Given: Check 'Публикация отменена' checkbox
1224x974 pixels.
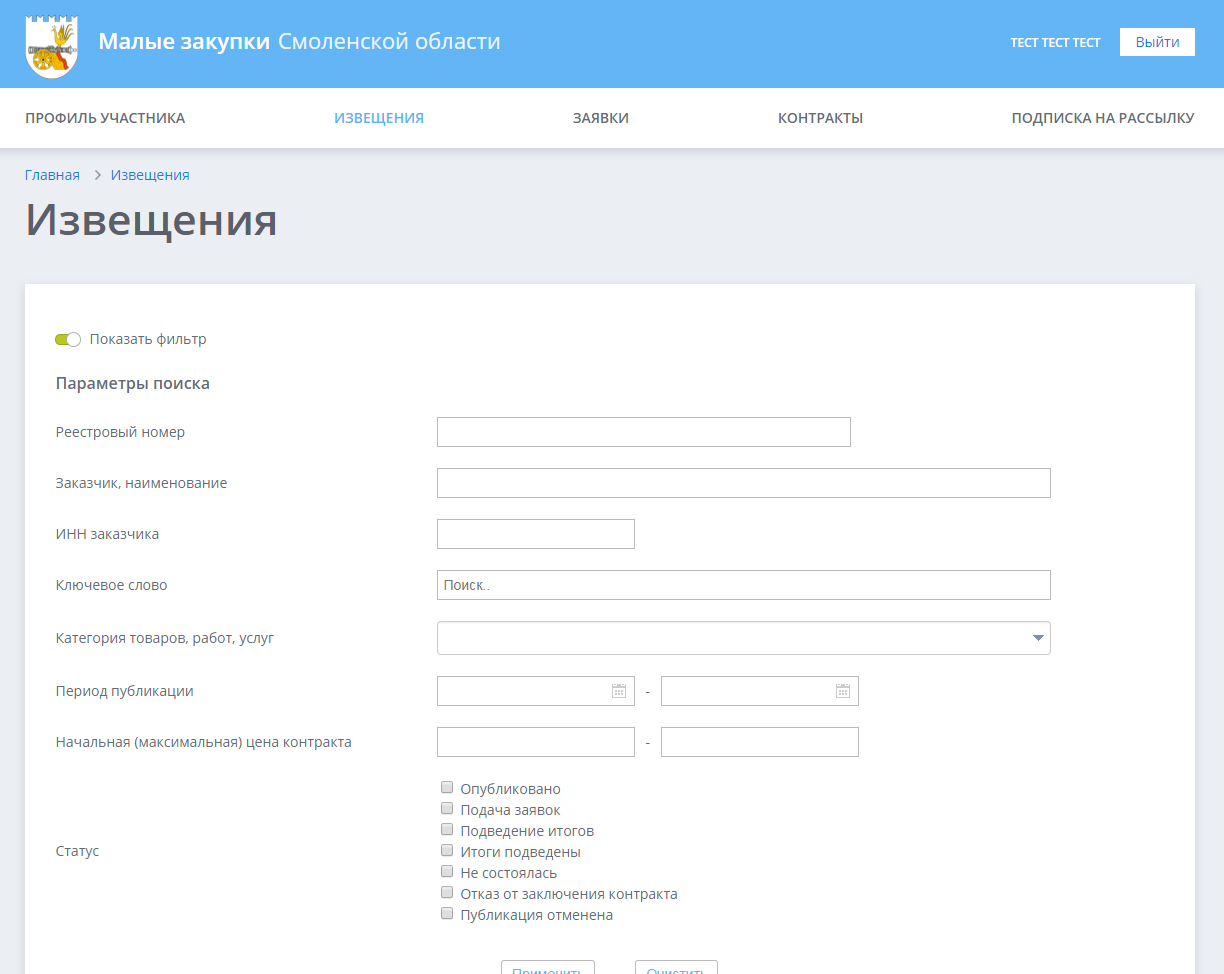Looking at the screenshot, I should (x=447, y=914).
